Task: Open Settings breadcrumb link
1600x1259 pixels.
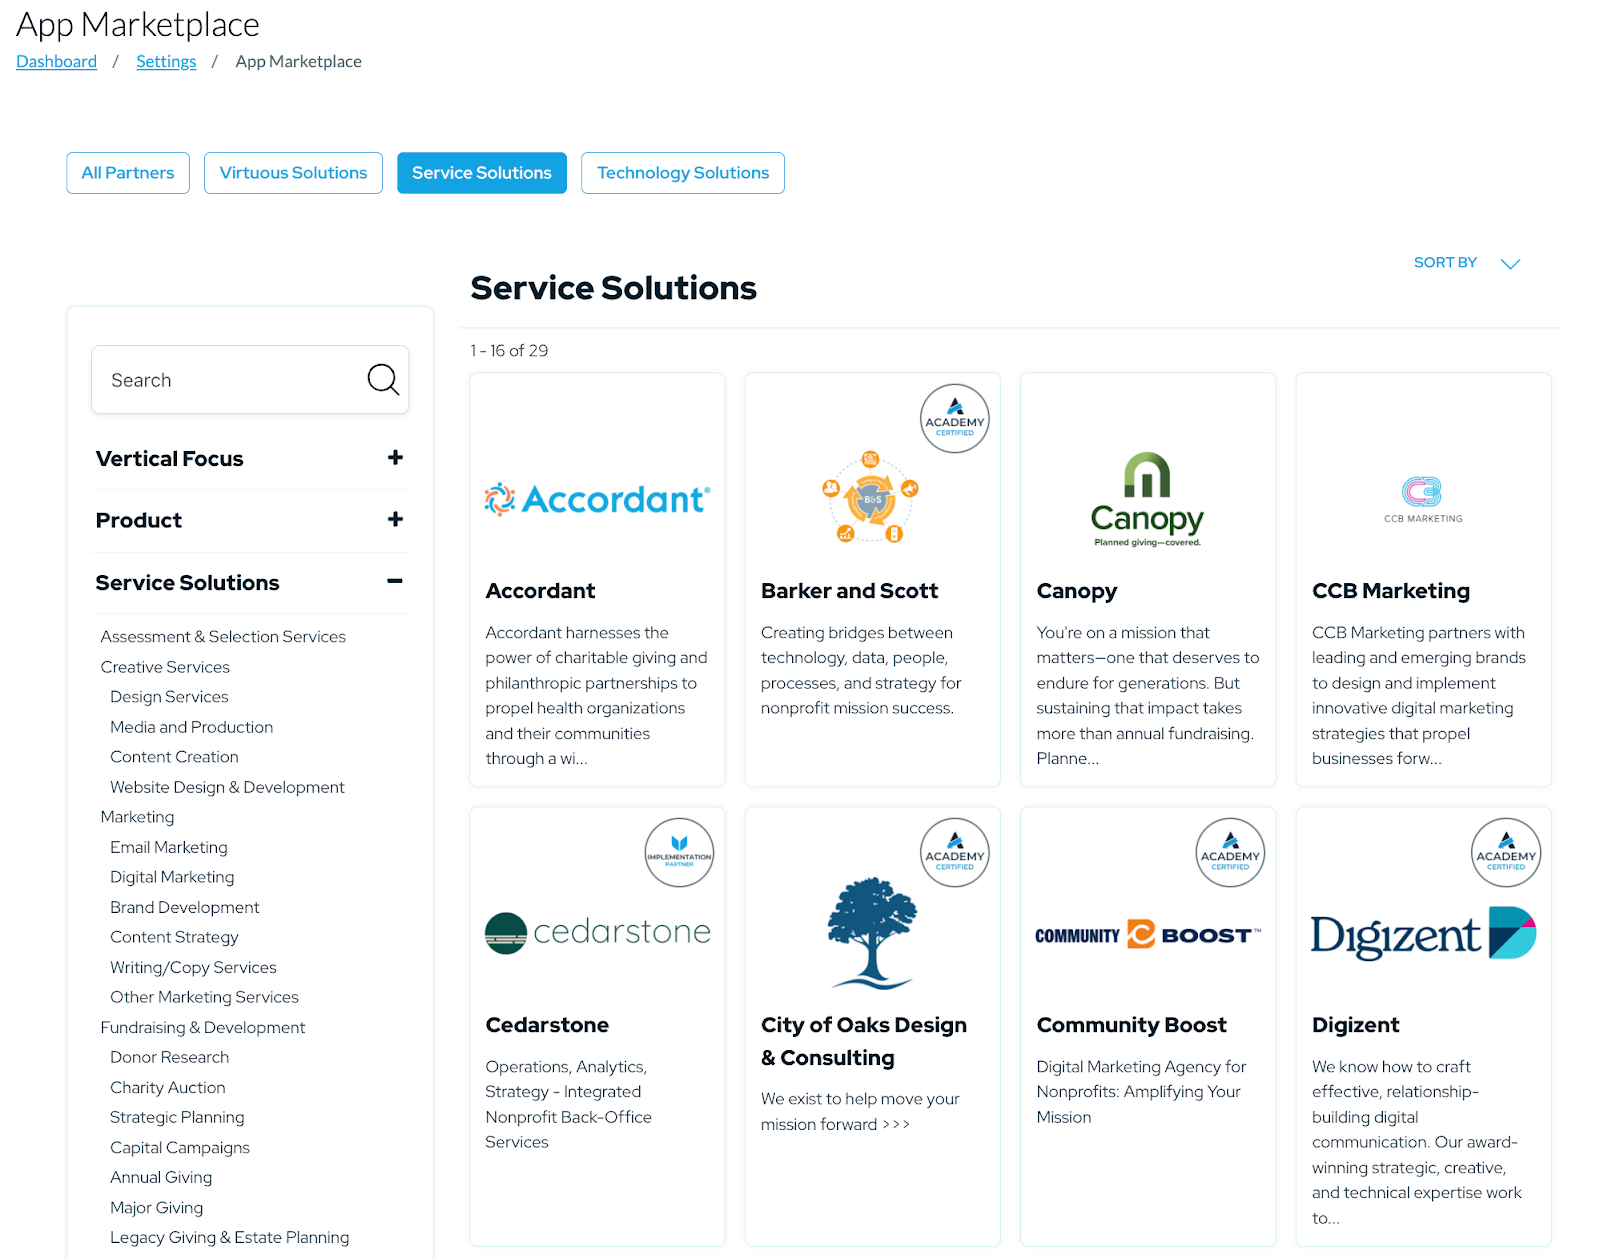Action: coord(166,61)
